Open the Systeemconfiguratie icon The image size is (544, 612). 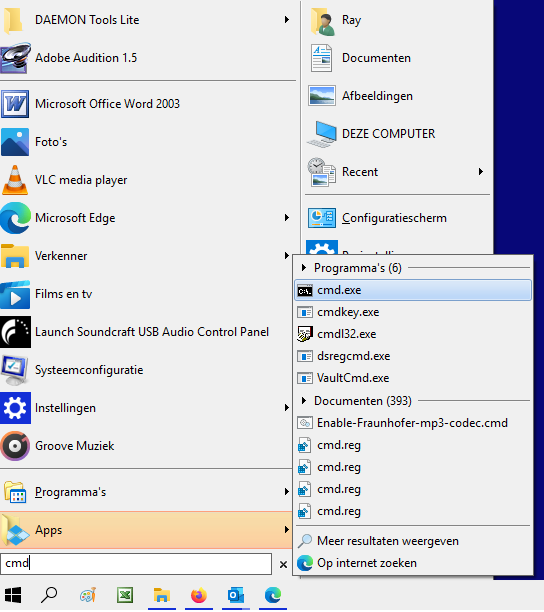pos(14,370)
